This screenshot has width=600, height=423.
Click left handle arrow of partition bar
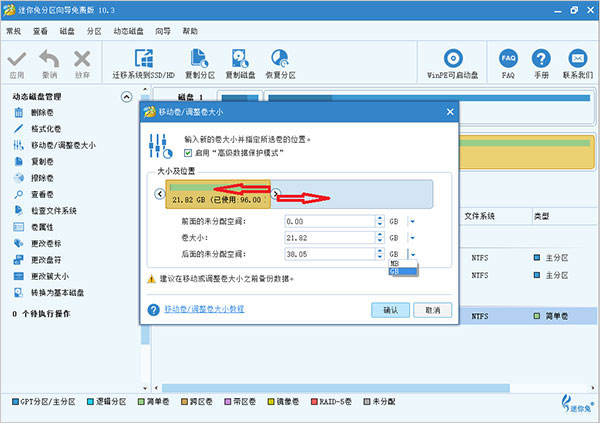click(160, 194)
